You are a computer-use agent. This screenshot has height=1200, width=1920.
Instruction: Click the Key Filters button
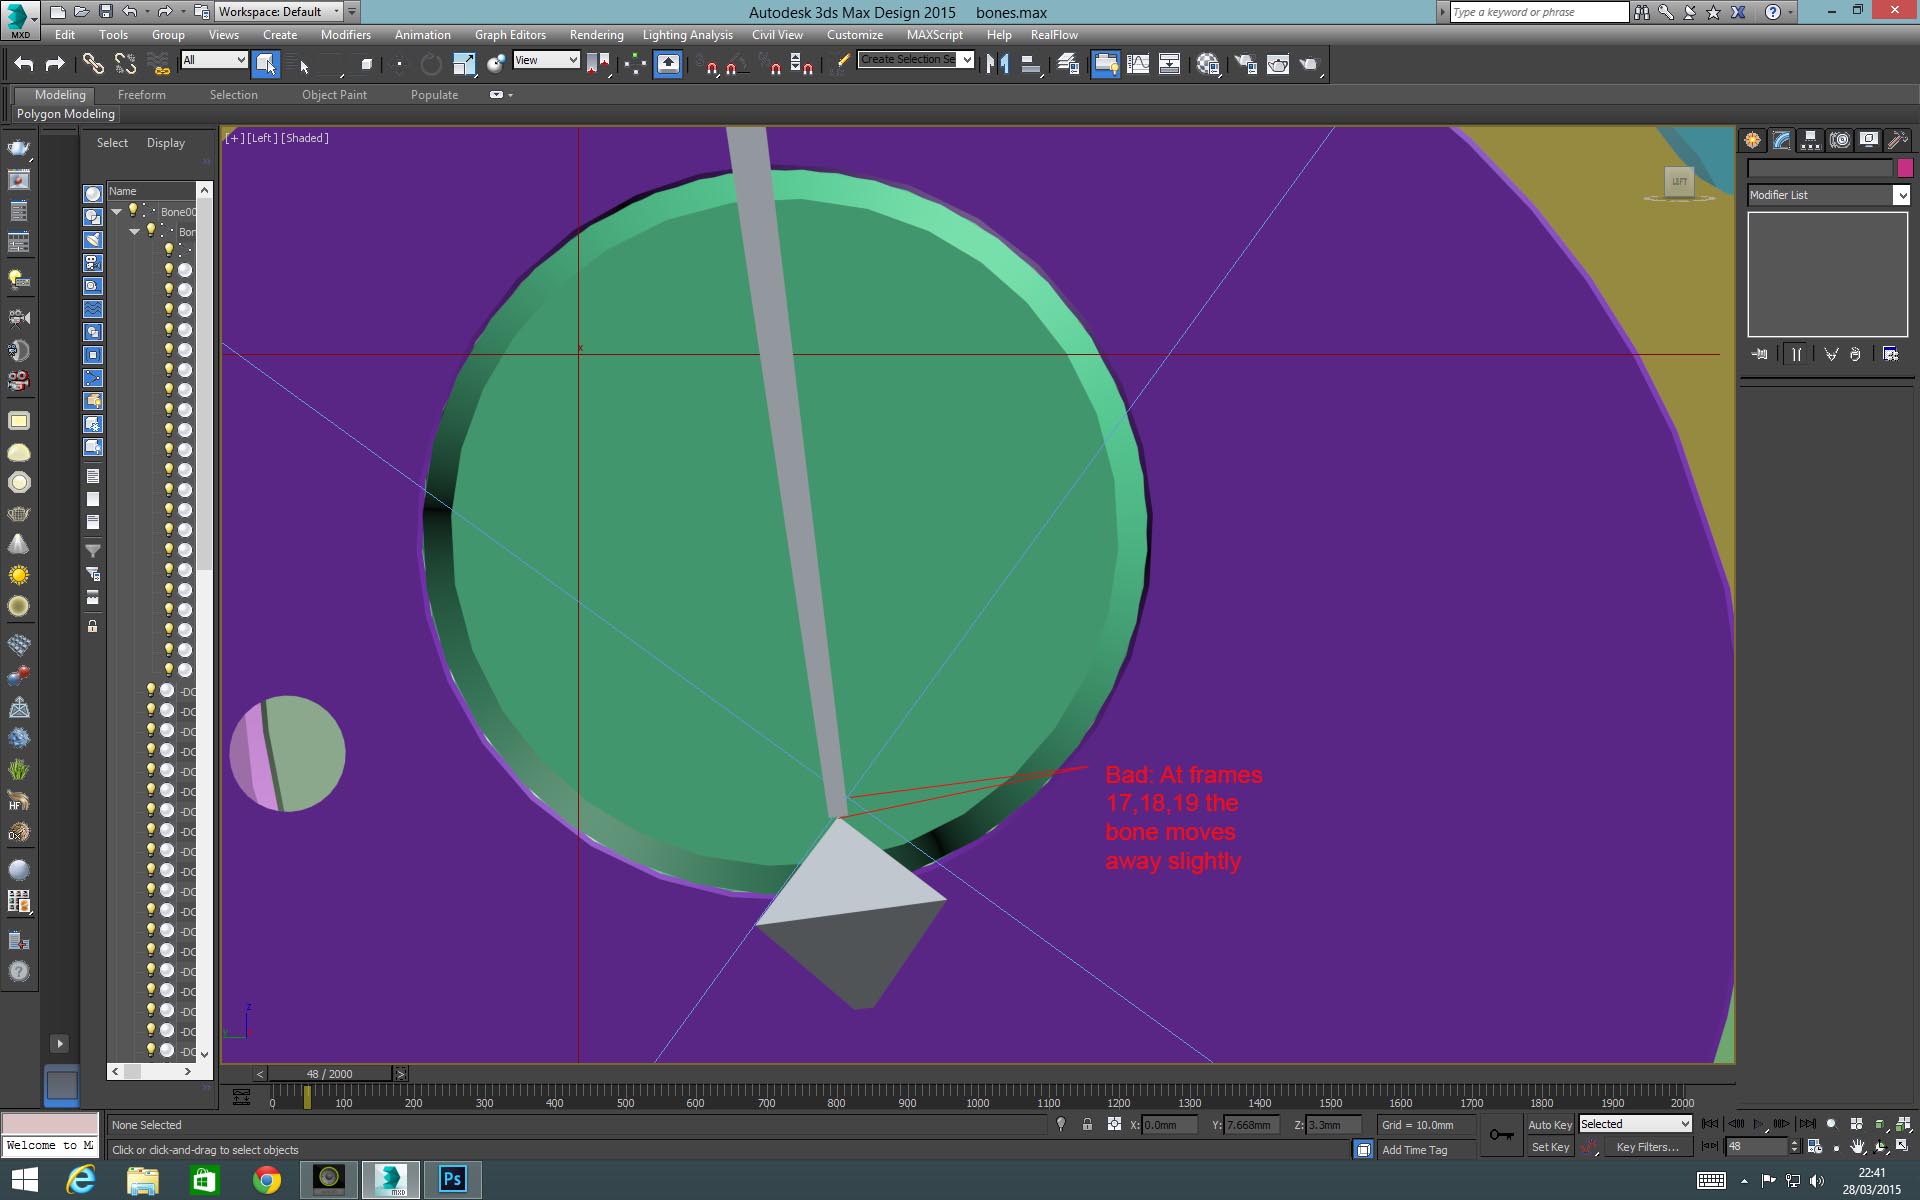click(x=1646, y=1148)
